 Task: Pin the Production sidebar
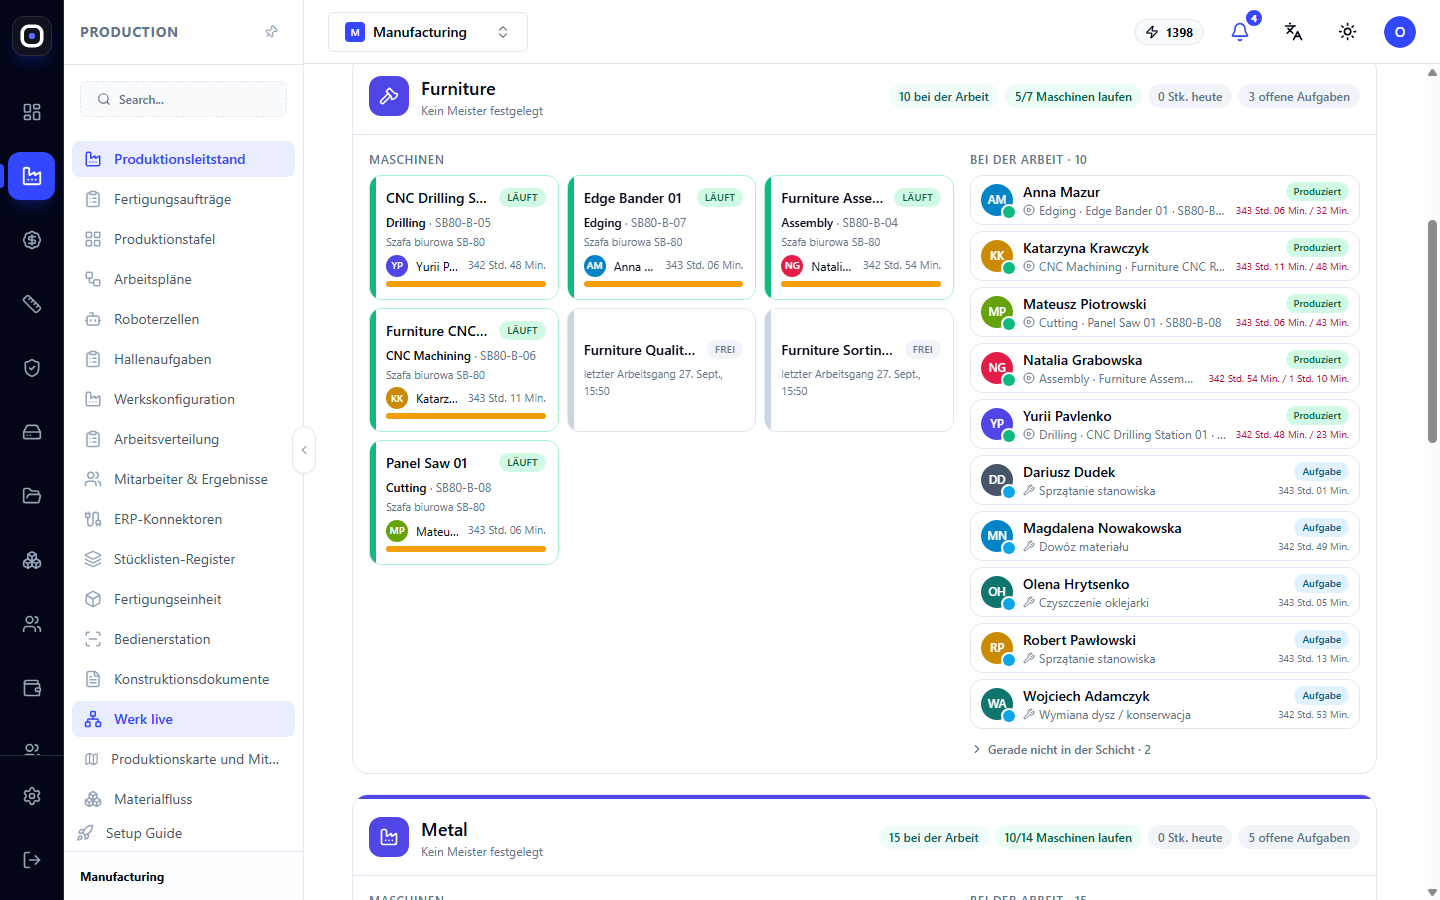click(272, 32)
